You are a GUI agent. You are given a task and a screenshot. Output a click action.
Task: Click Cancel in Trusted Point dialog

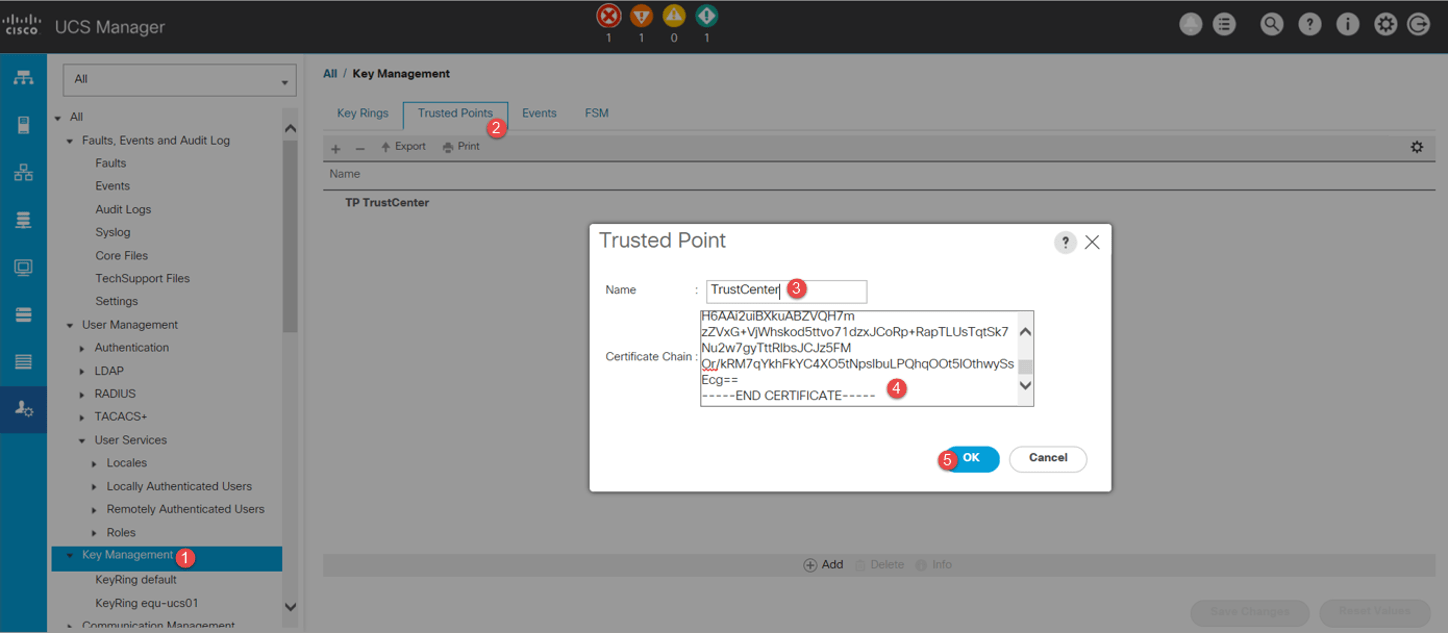[x=1047, y=458]
